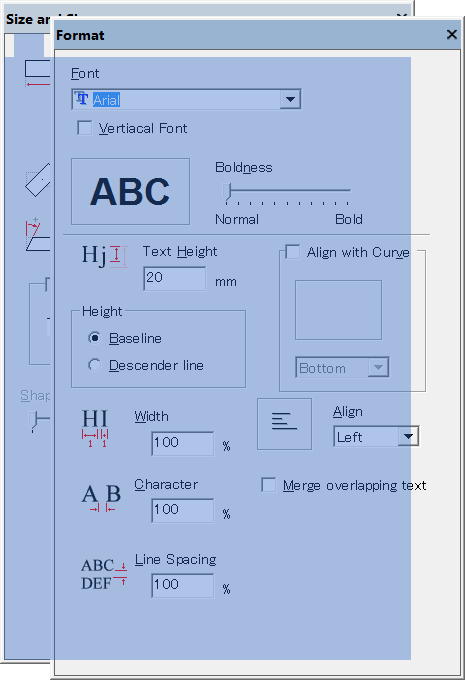Toggle the Align with Curve checkbox
The image size is (465, 680).
(x=293, y=252)
